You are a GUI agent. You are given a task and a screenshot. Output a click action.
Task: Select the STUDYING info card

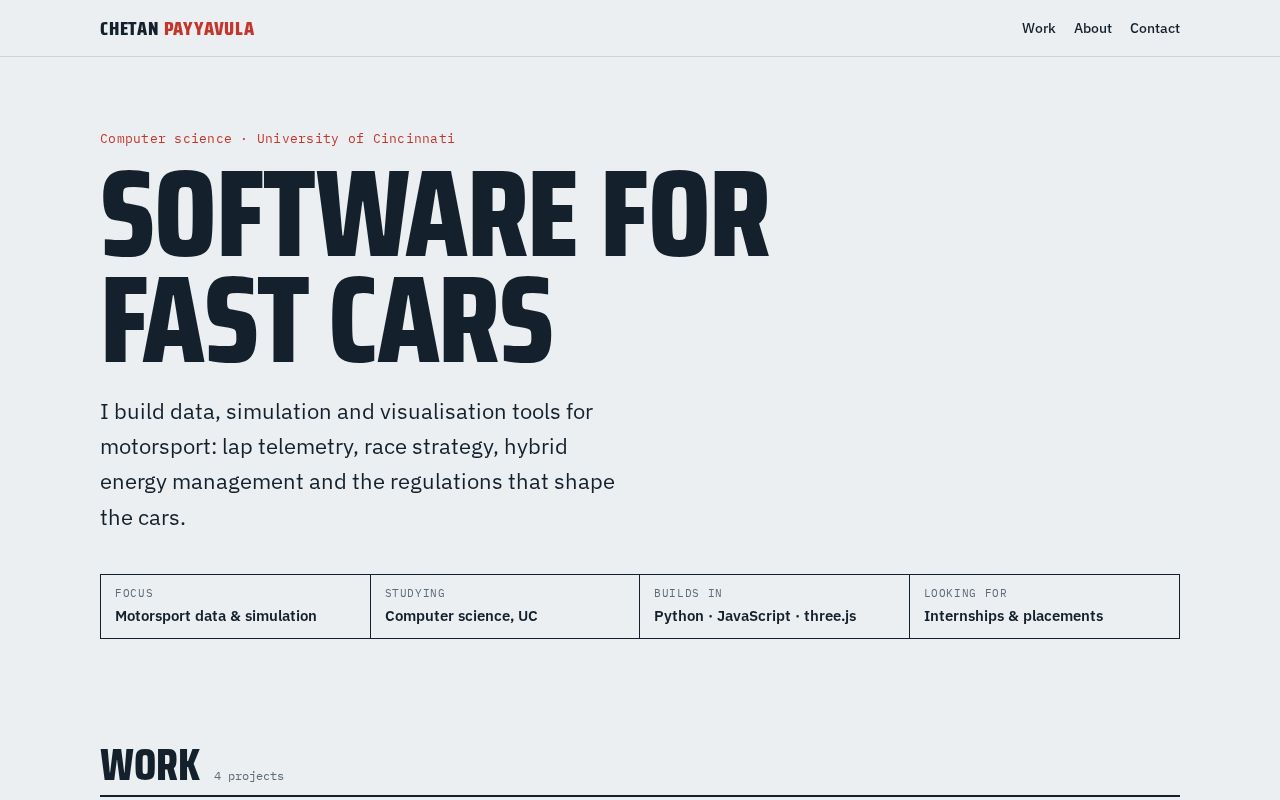[x=505, y=606]
